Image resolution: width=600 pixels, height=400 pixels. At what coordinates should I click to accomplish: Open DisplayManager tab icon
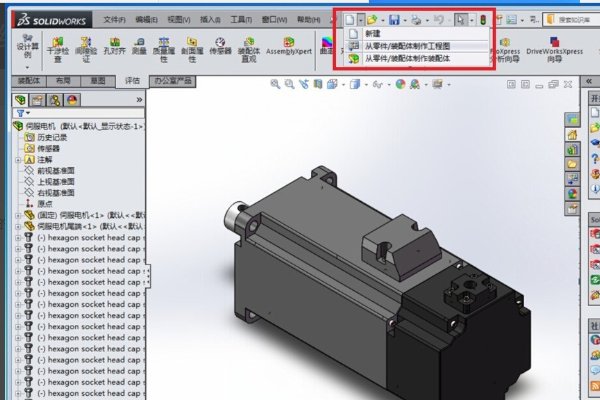pyautogui.click(x=72, y=100)
